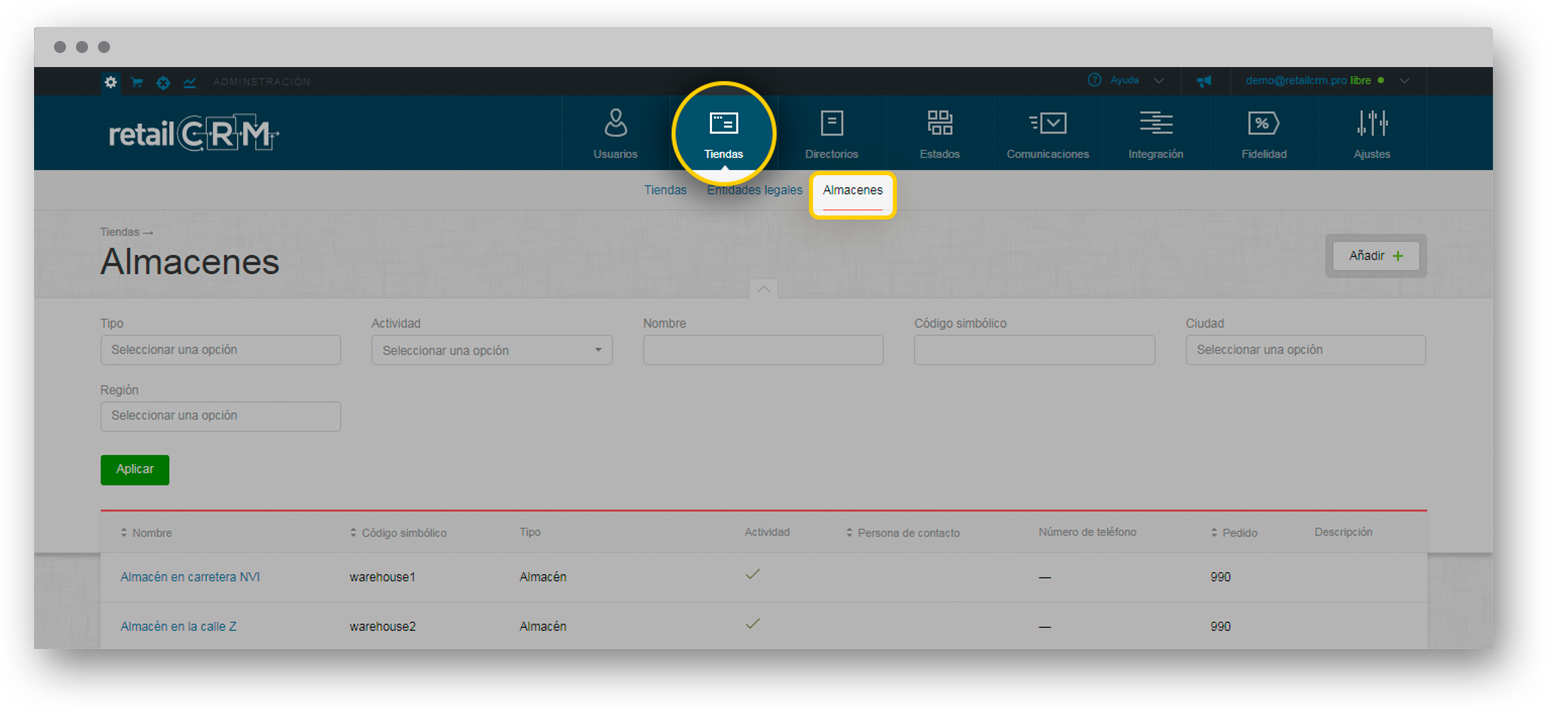Click the Añadir button
Viewport: 1555px width, 726px height.
(x=1376, y=256)
